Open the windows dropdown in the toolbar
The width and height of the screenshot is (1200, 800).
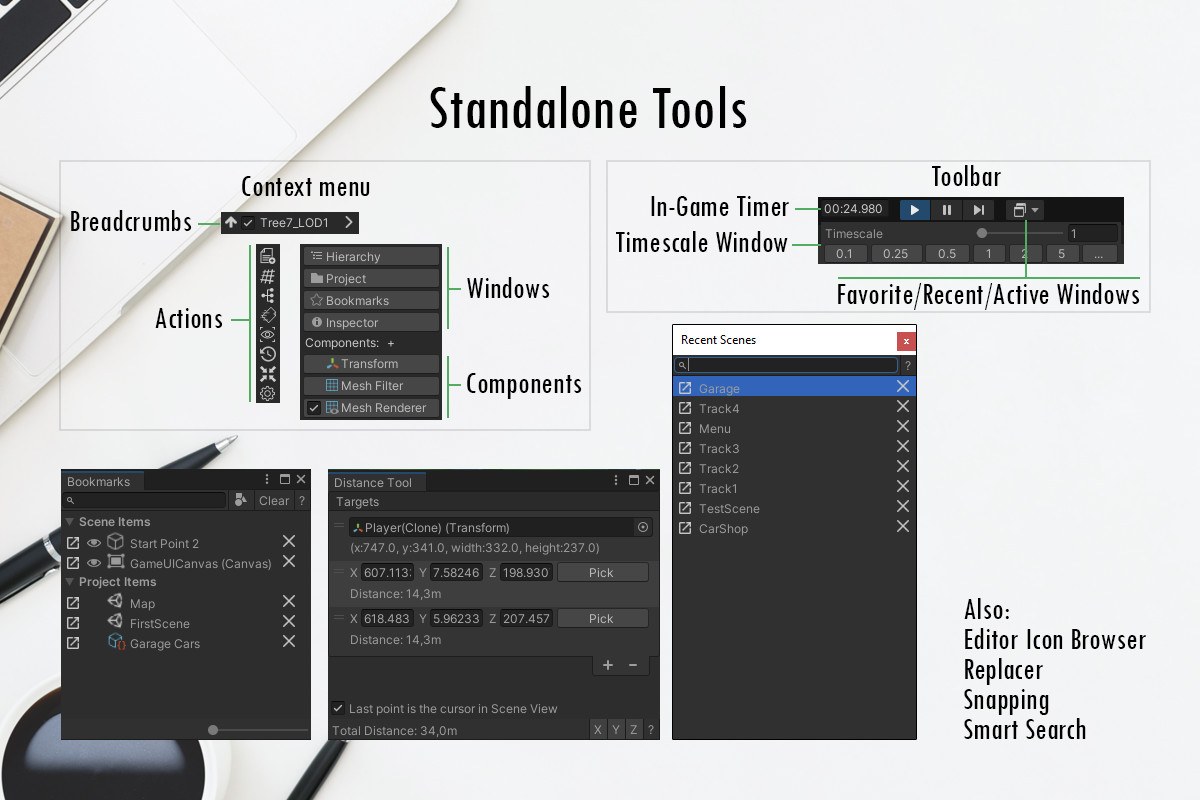pyautogui.click(x=1025, y=210)
